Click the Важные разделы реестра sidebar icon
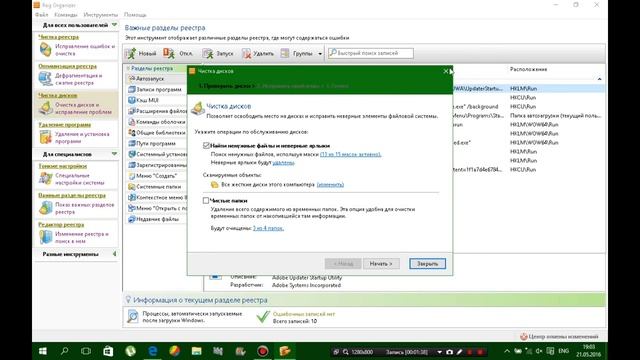The image size is (640, 360). pyautogui.click(x=45, y=208)
